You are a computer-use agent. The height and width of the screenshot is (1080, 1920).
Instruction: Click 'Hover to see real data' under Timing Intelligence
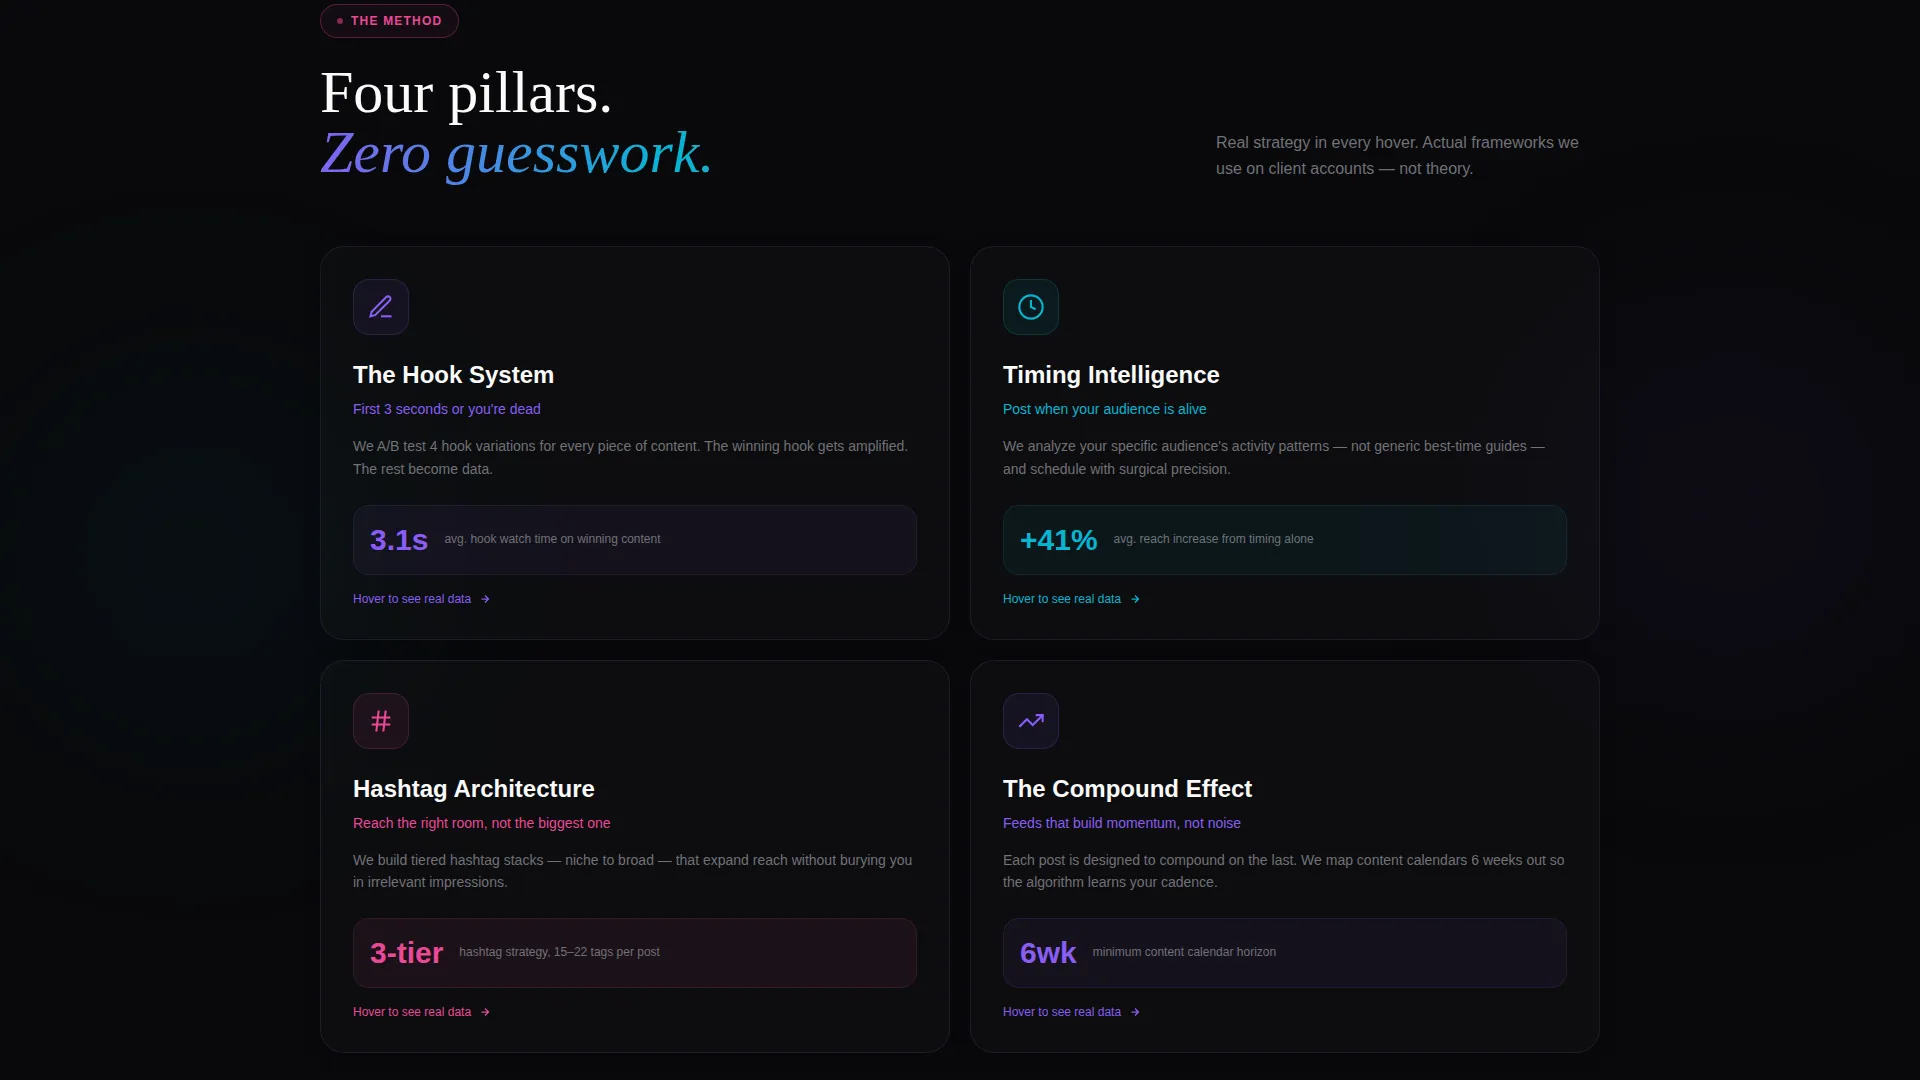tap(1062, 599)
